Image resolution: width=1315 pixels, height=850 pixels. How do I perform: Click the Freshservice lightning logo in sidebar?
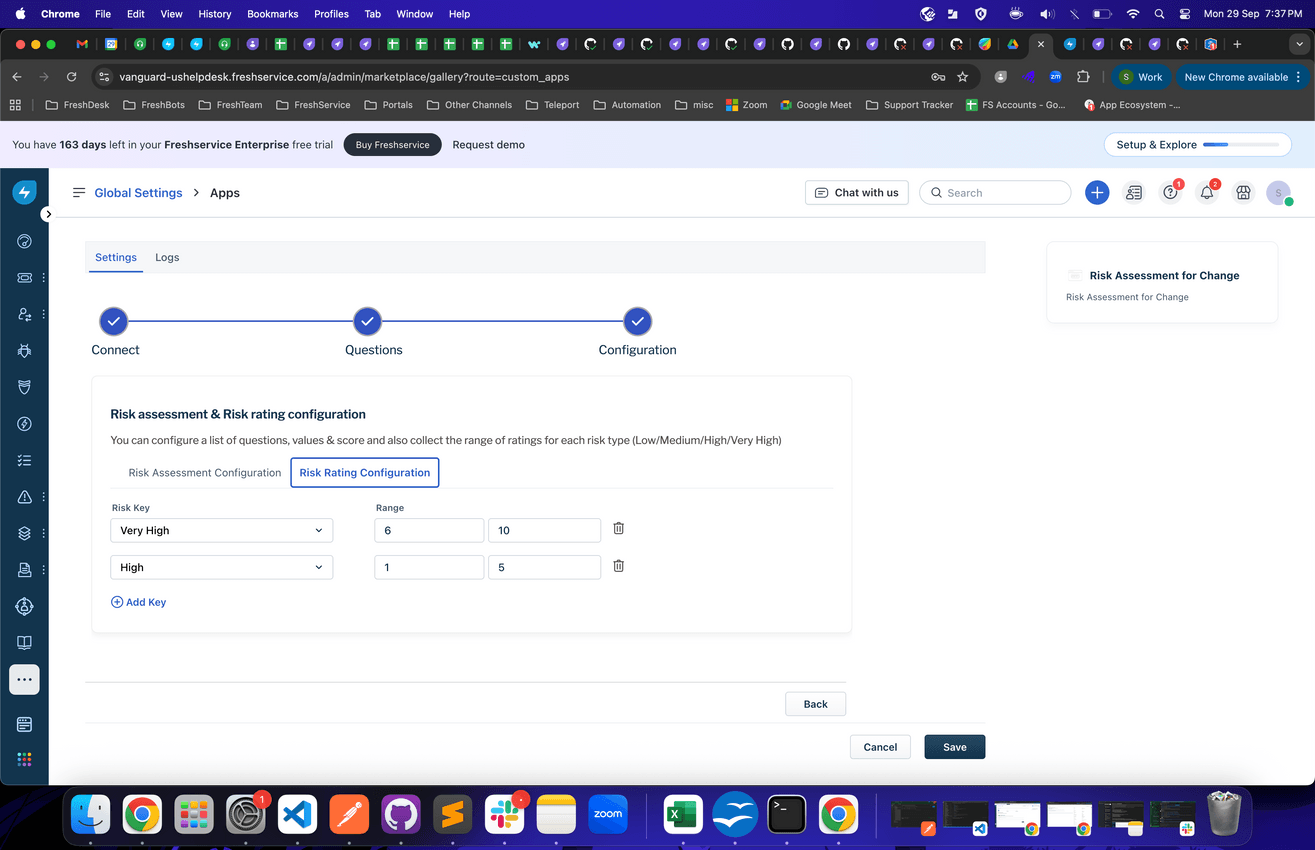click(23, 192)
